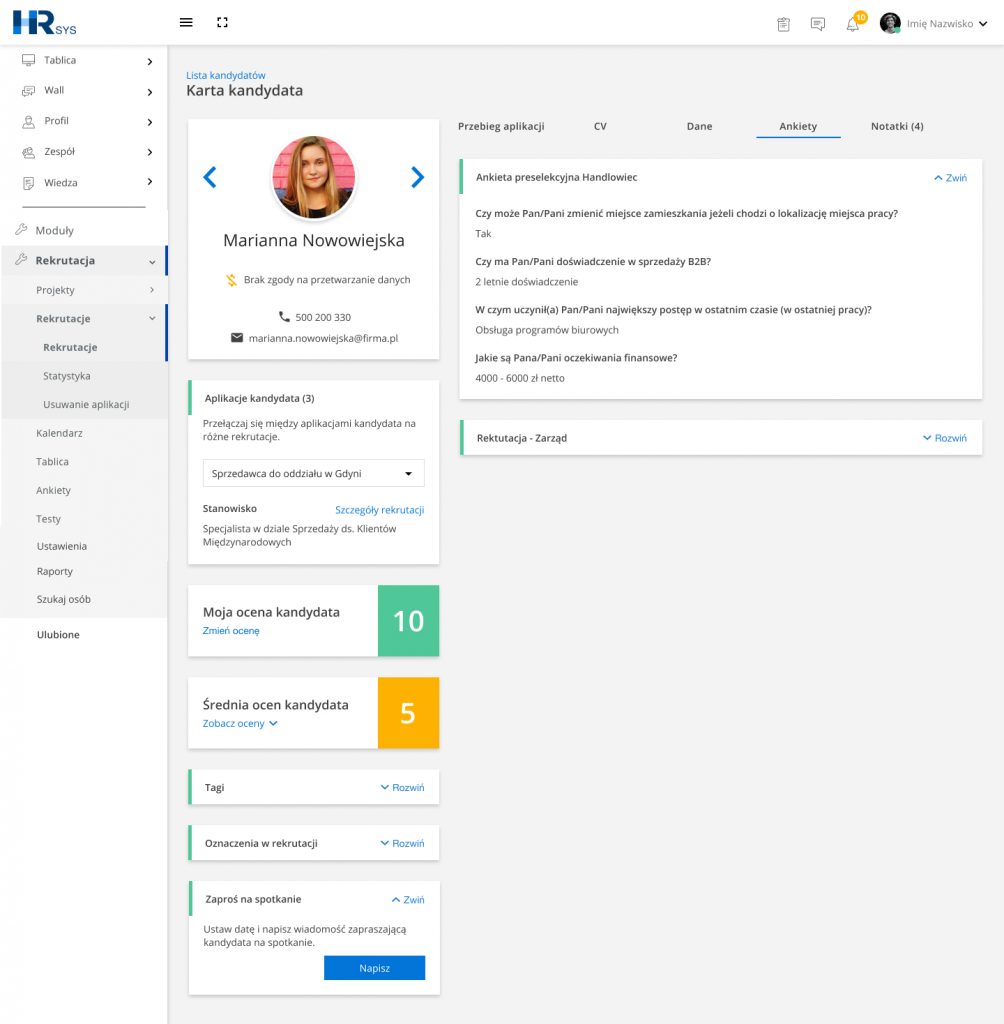This screenshot has height=1024, width=1004.
Task: Click Marianna Nowowiejska's profile photo
Action: [314, 177]
